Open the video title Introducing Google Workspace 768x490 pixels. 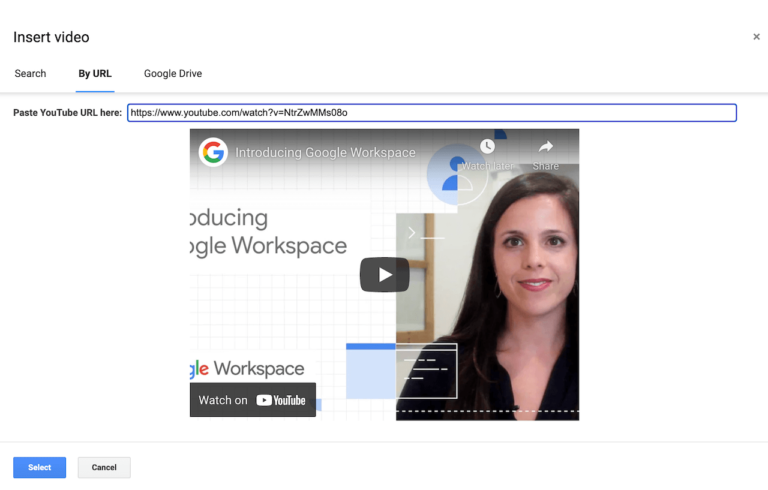pyautogui.click(x=325, y=152)
